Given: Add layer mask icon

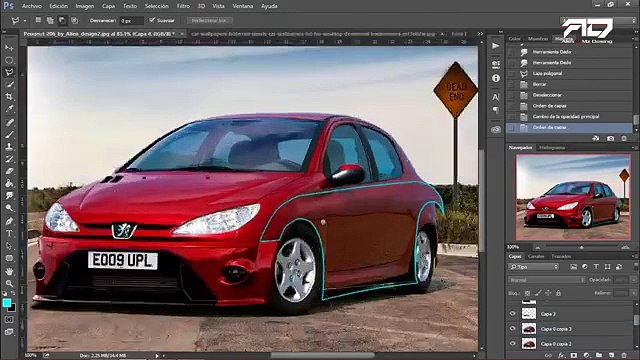Looking at the screenshot, I should coord(574,356).
